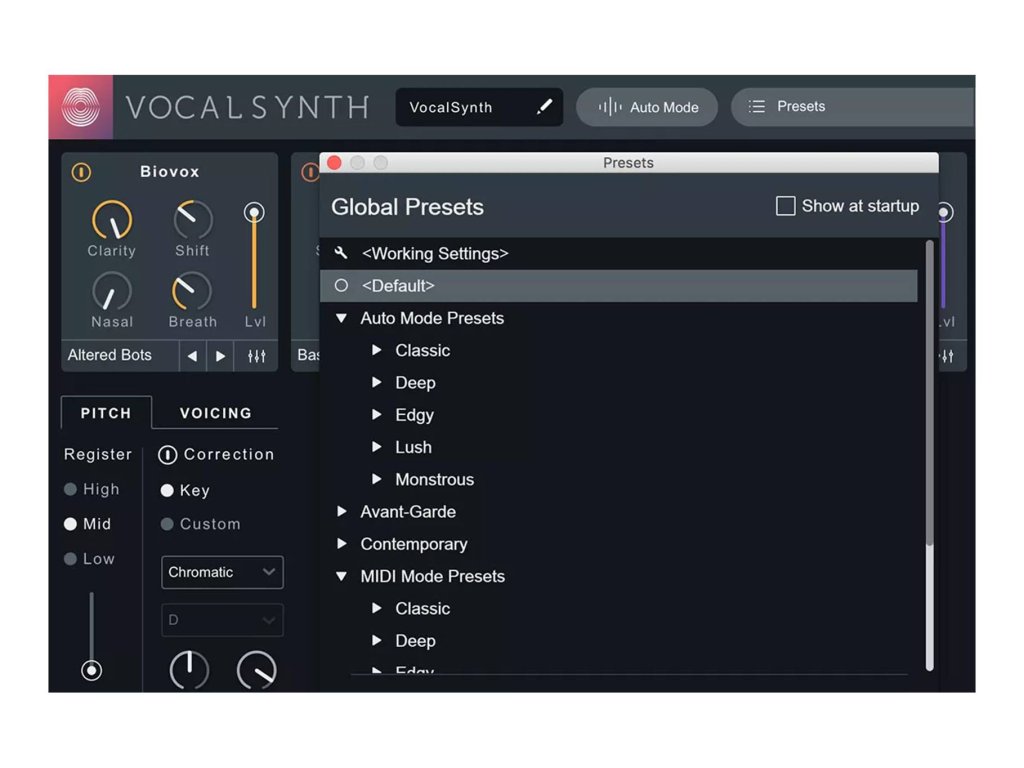Collapse the MIDI Mode Presets folder arrow
The image size is (1024, 768).
coord(341,576)
